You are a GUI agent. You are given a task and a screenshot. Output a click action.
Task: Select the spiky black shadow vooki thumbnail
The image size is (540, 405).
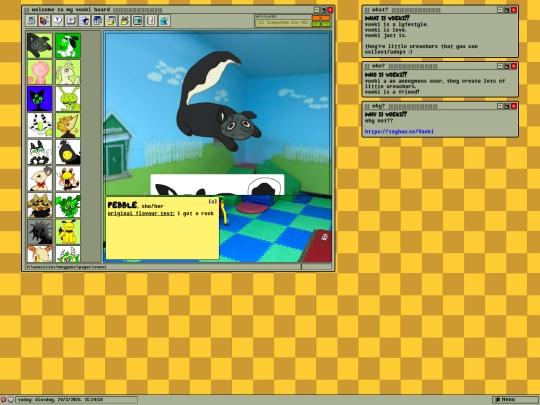point(40,232)
